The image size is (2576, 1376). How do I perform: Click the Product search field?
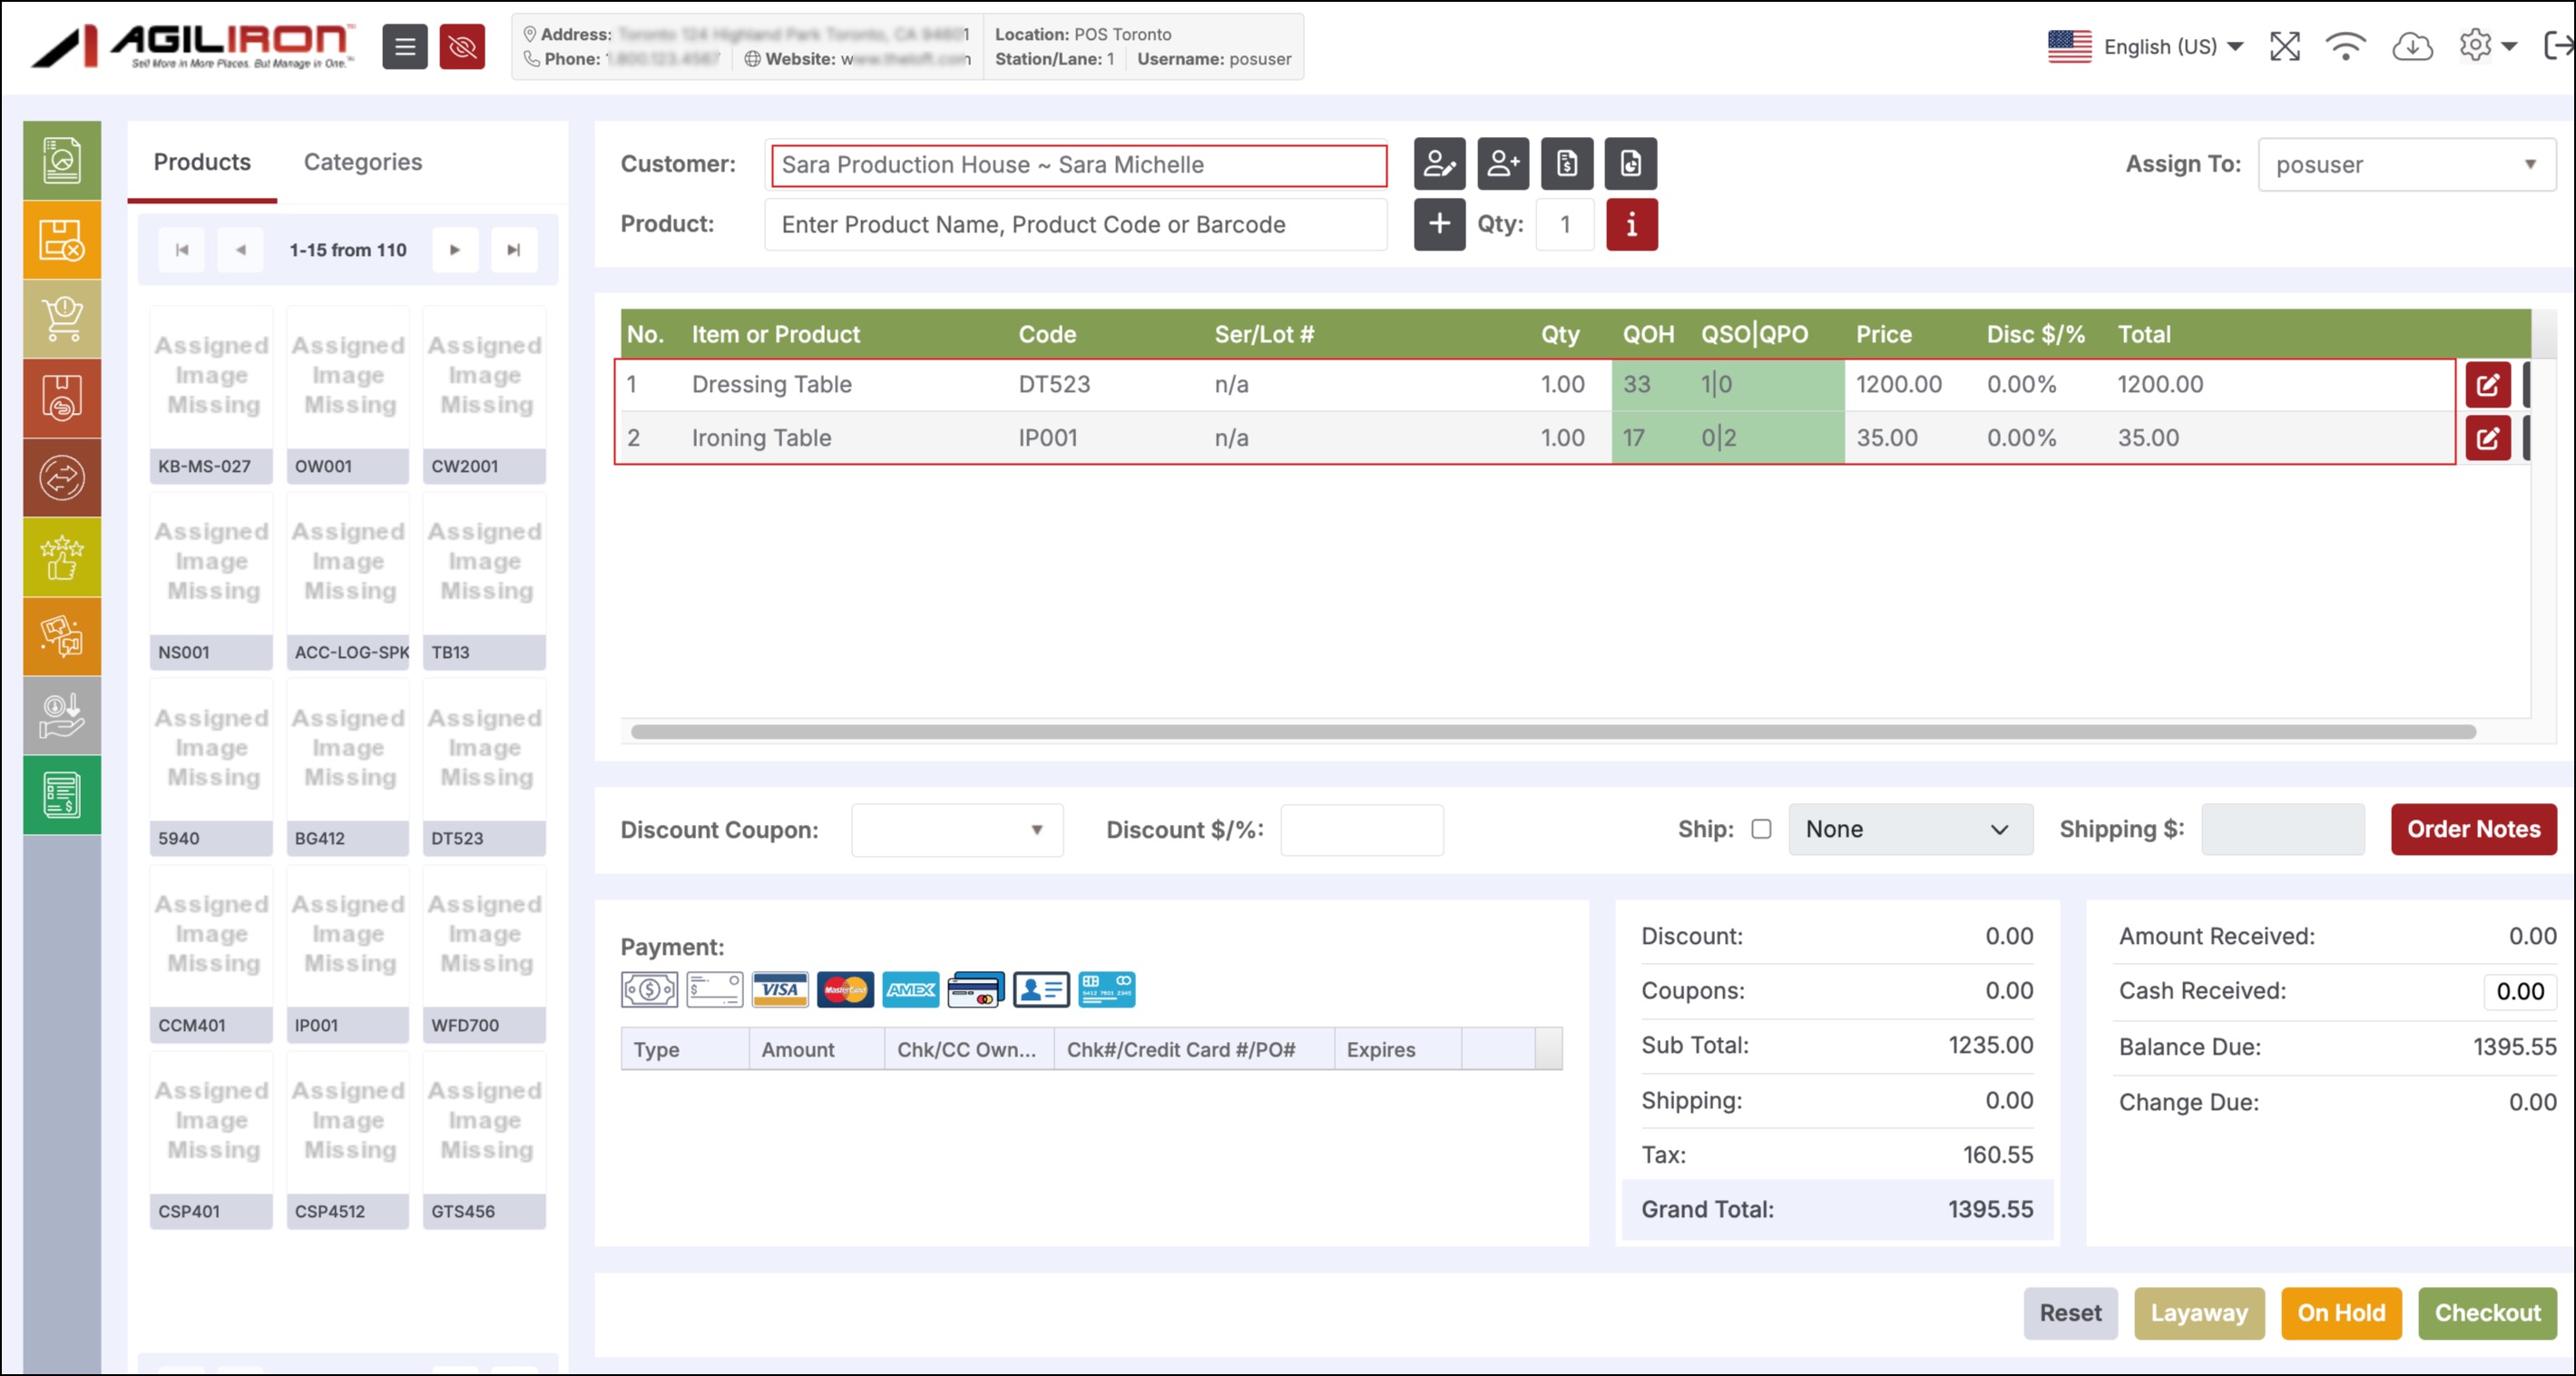pos(1075,225)
